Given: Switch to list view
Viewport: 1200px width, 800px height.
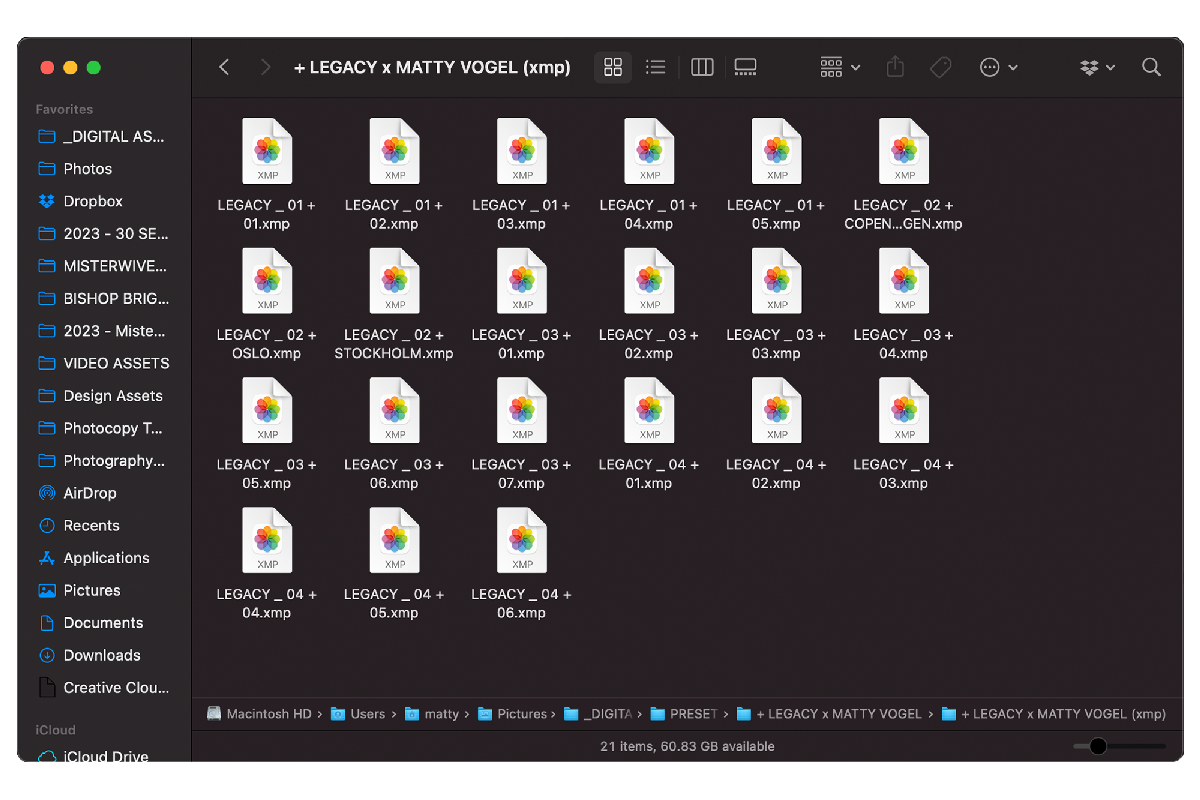Looking at the screenshot, I should click(x=656, y=67).
